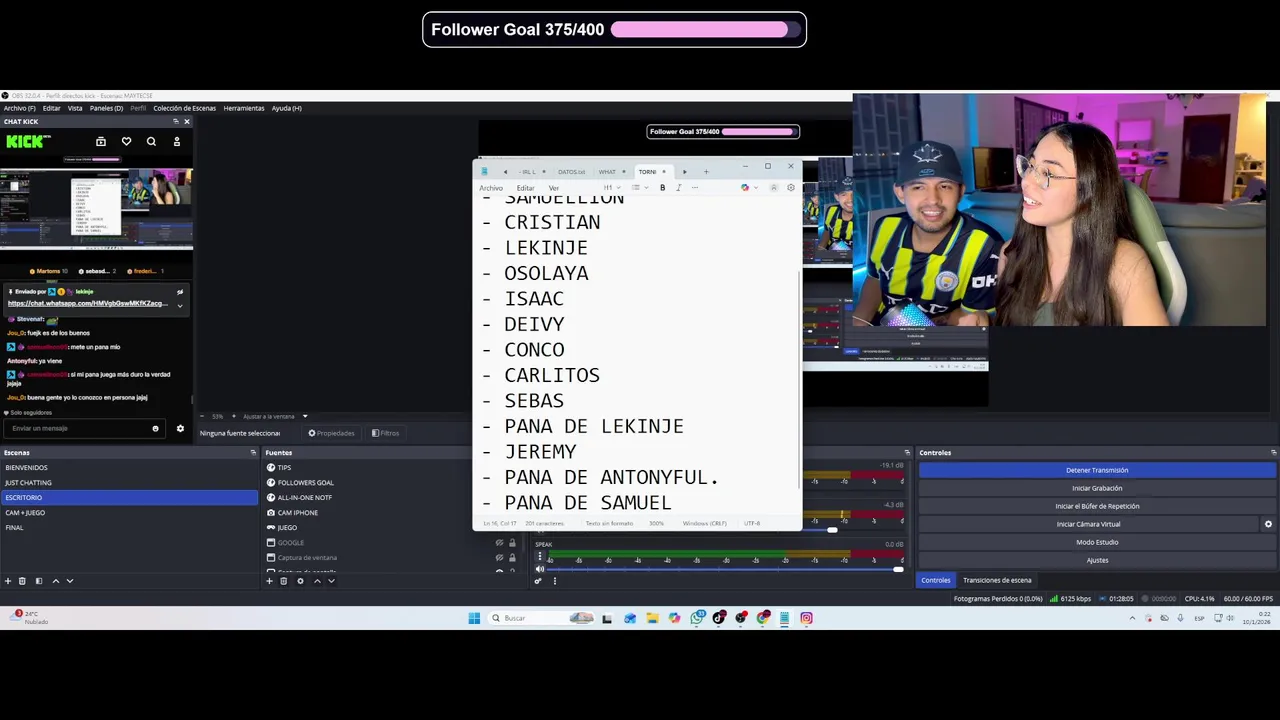
Task: Open the Kick clips icon in chat header
Action: click(101, 141)
